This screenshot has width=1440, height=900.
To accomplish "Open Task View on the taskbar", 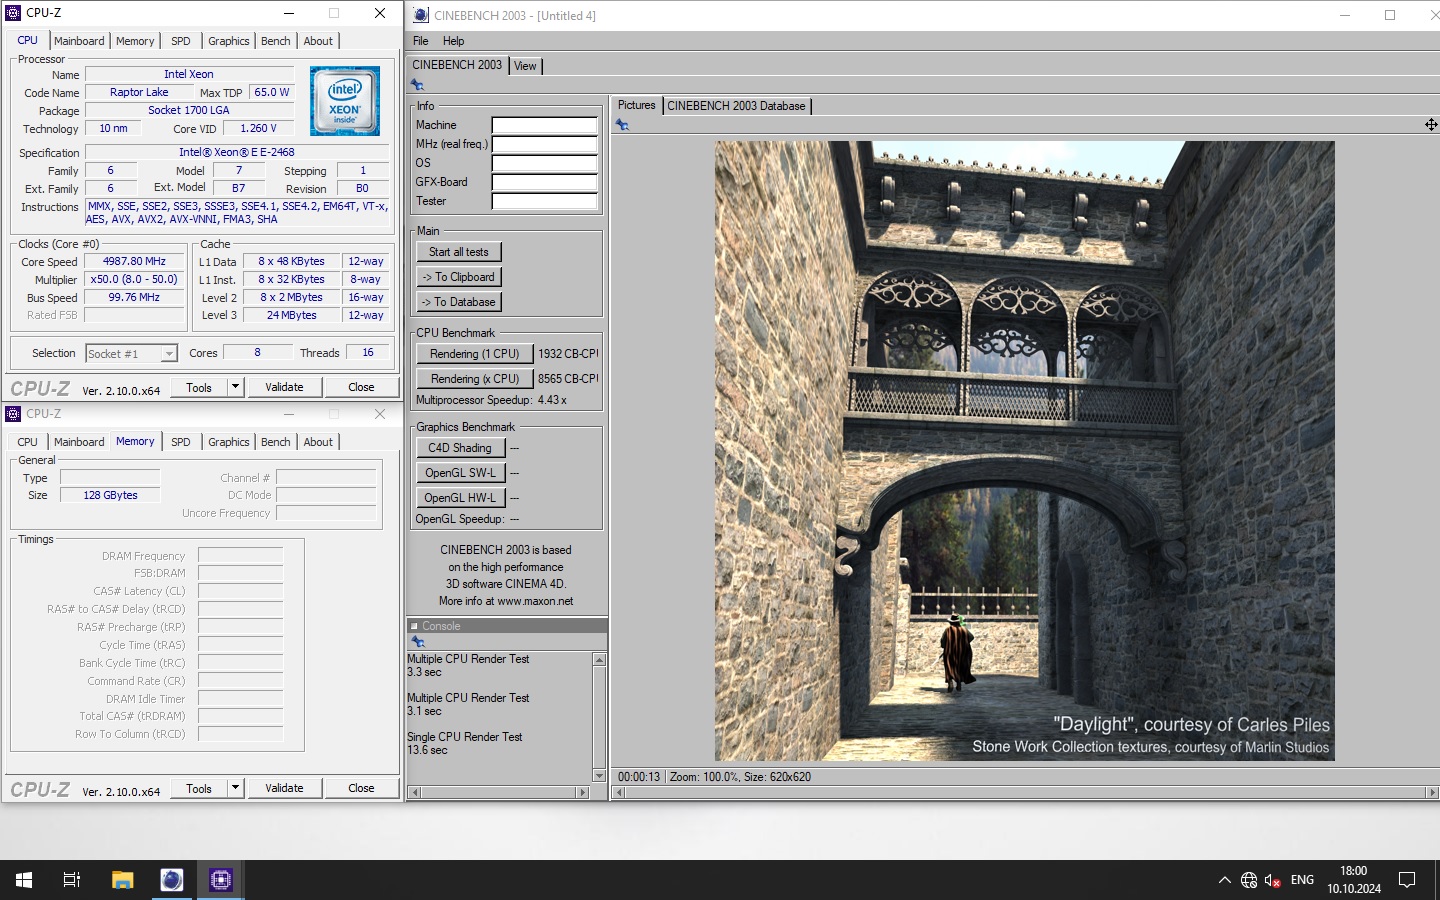I will click(x=72, y=880).
